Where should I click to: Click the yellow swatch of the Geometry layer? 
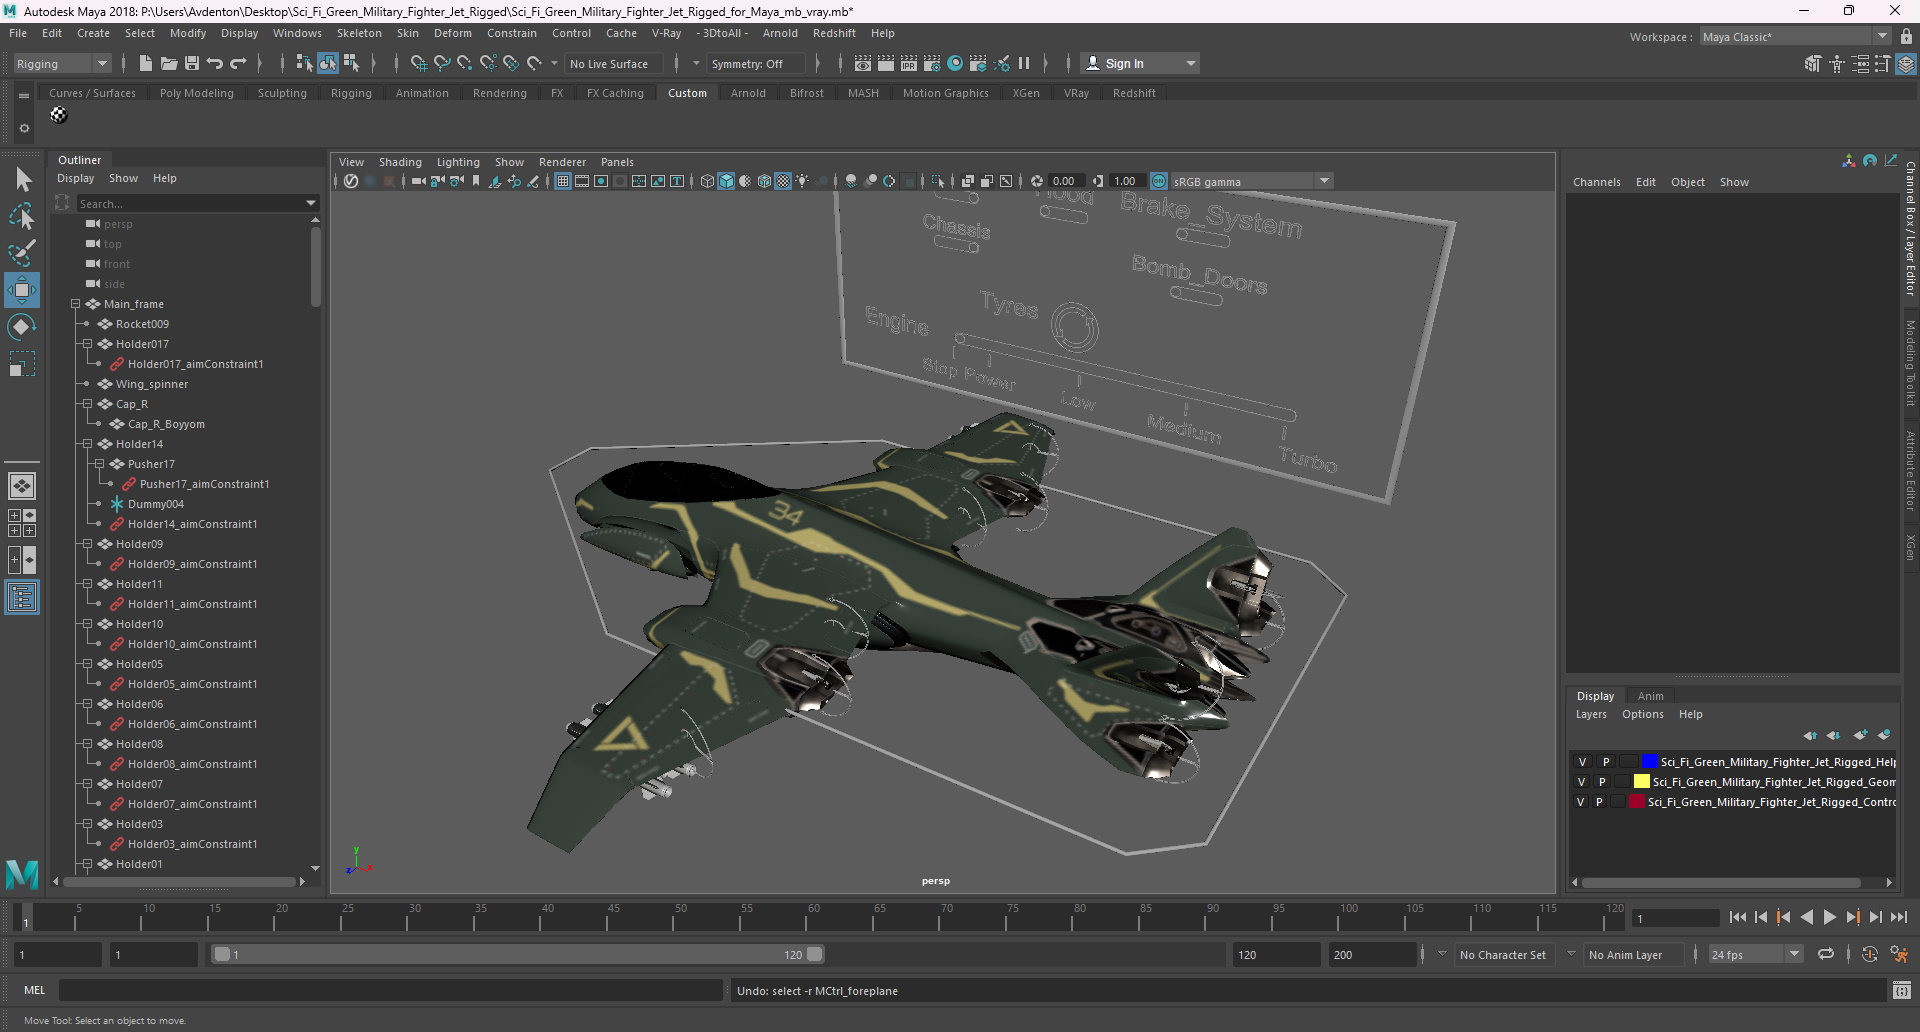[1641, 782]
